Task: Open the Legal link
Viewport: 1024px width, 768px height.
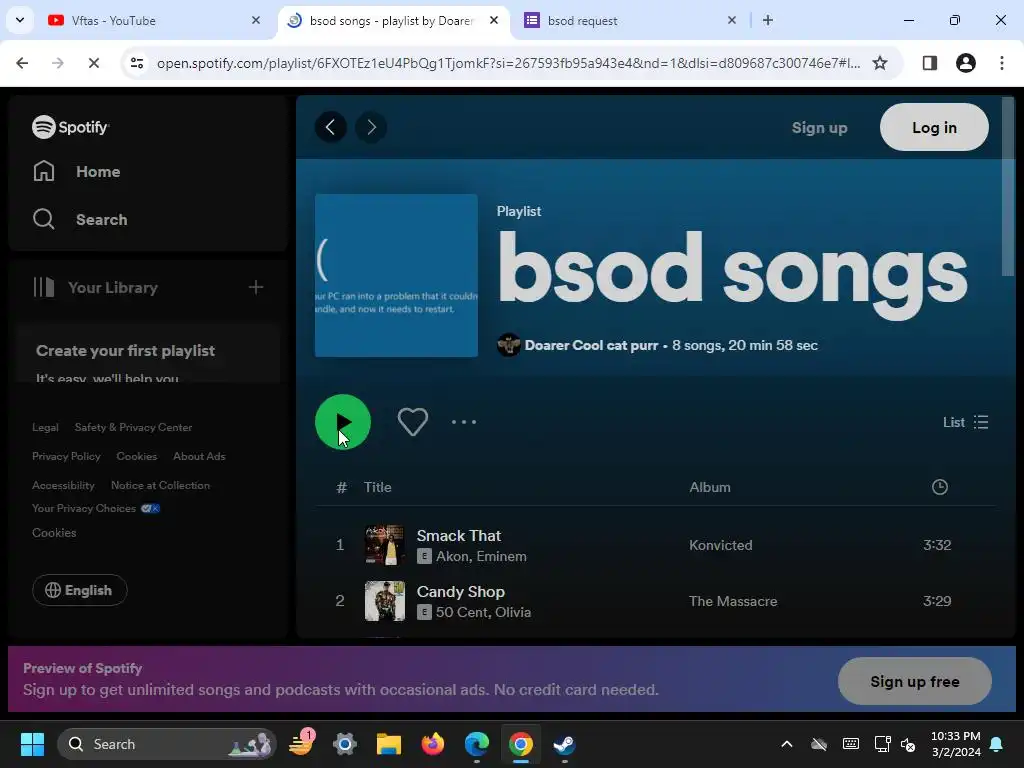Action: coord(45,427)
